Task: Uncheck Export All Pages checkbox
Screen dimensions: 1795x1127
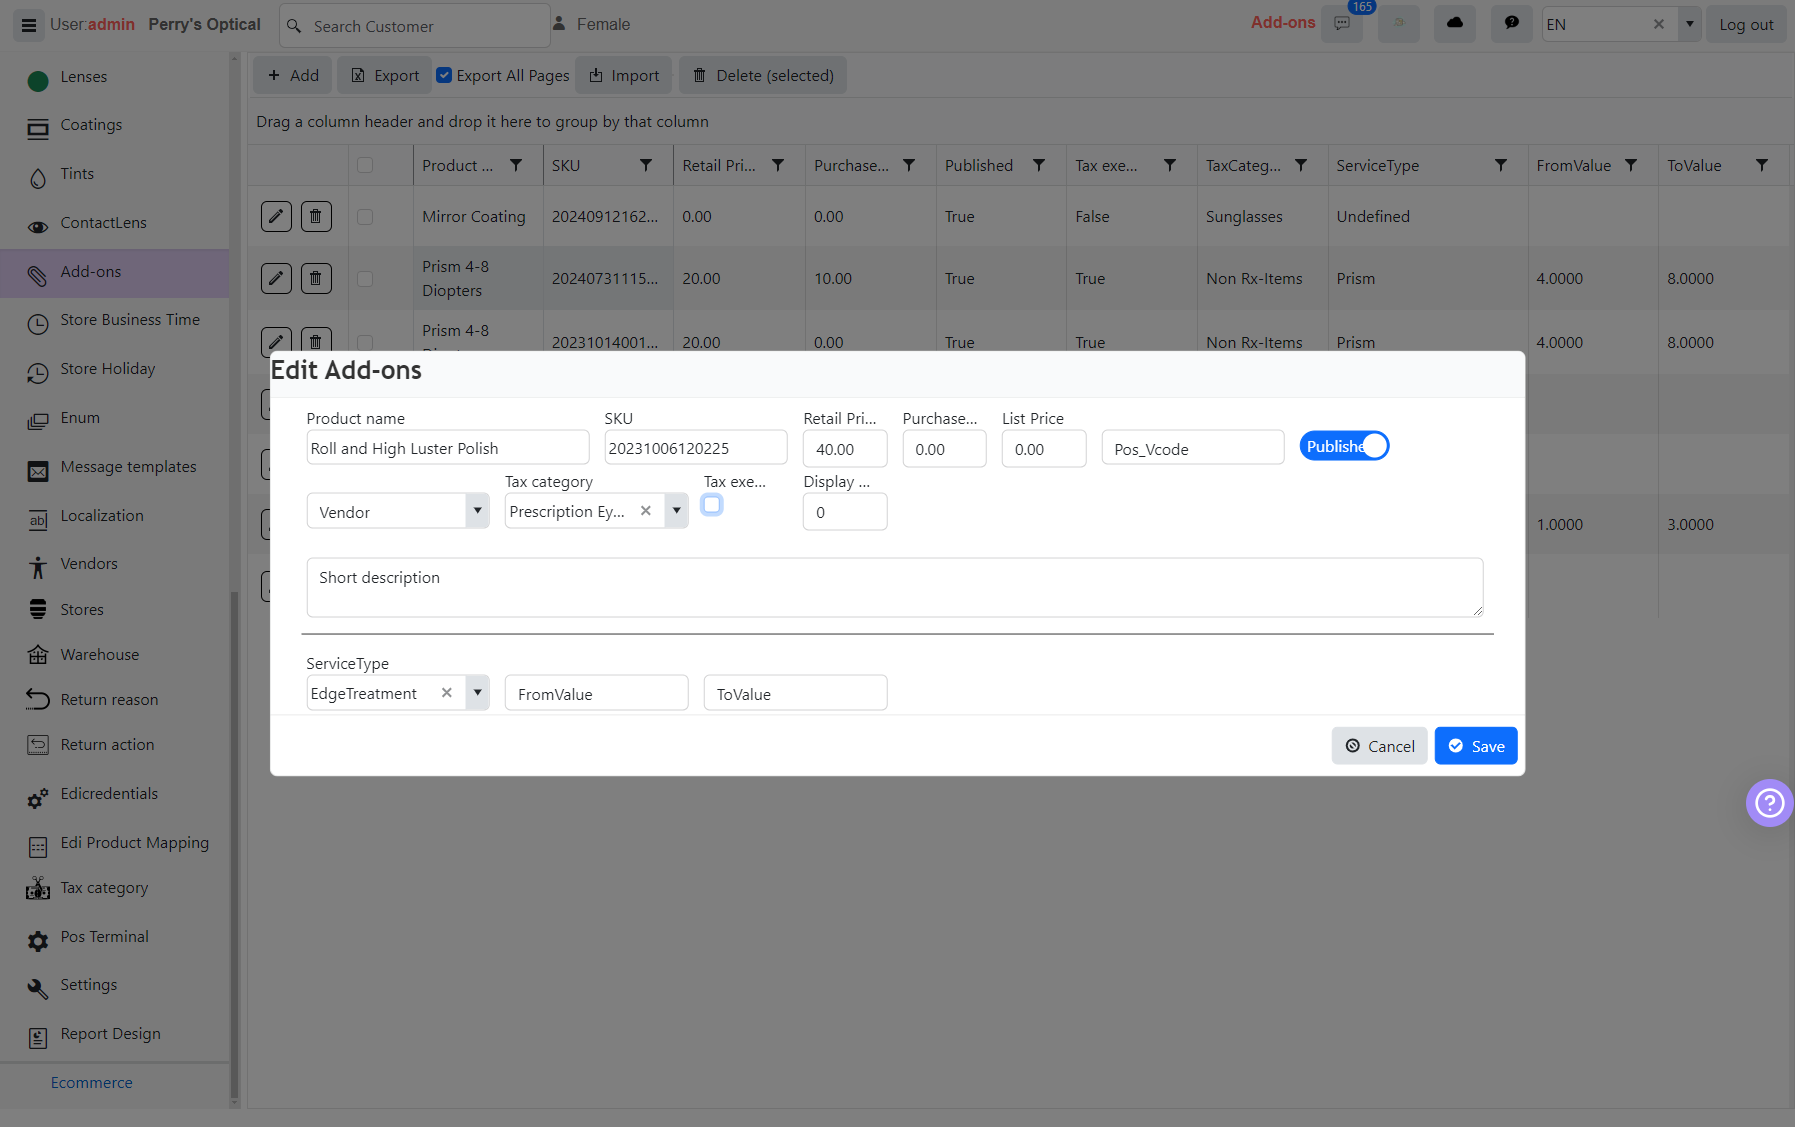Action: (x=444, y=75)
